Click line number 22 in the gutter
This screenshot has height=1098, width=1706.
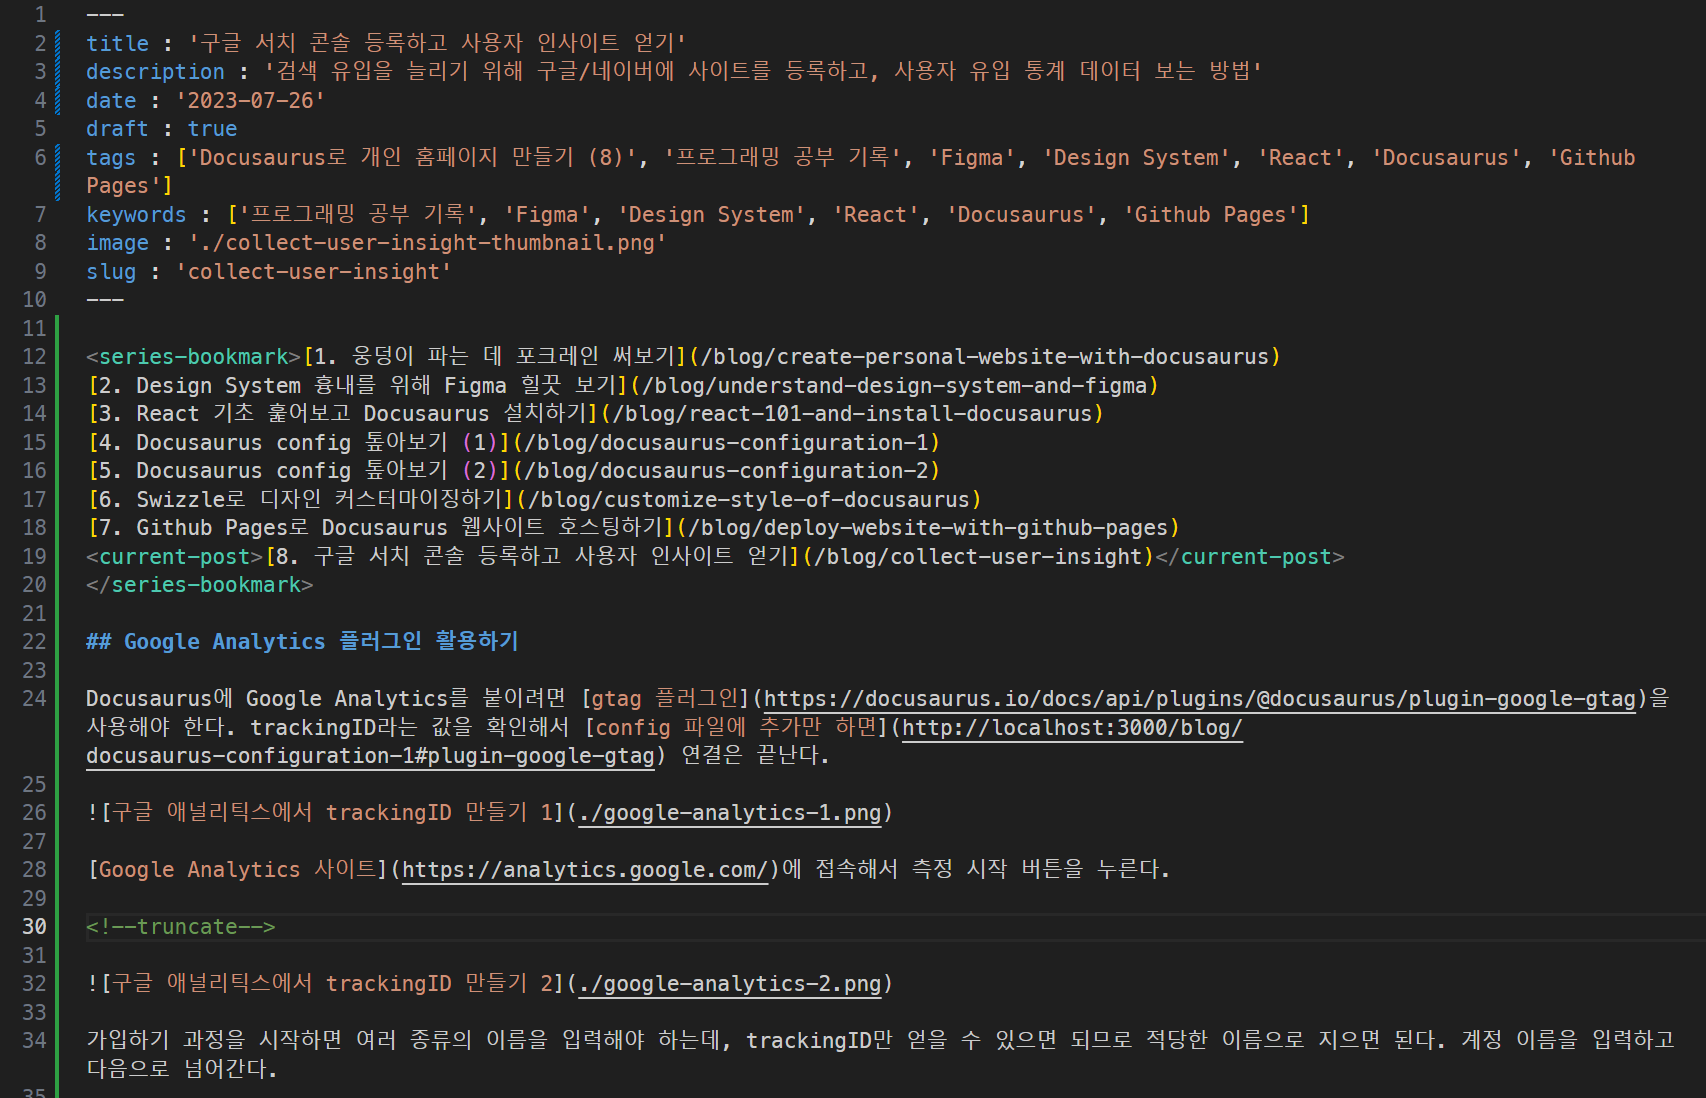point(34,642)
